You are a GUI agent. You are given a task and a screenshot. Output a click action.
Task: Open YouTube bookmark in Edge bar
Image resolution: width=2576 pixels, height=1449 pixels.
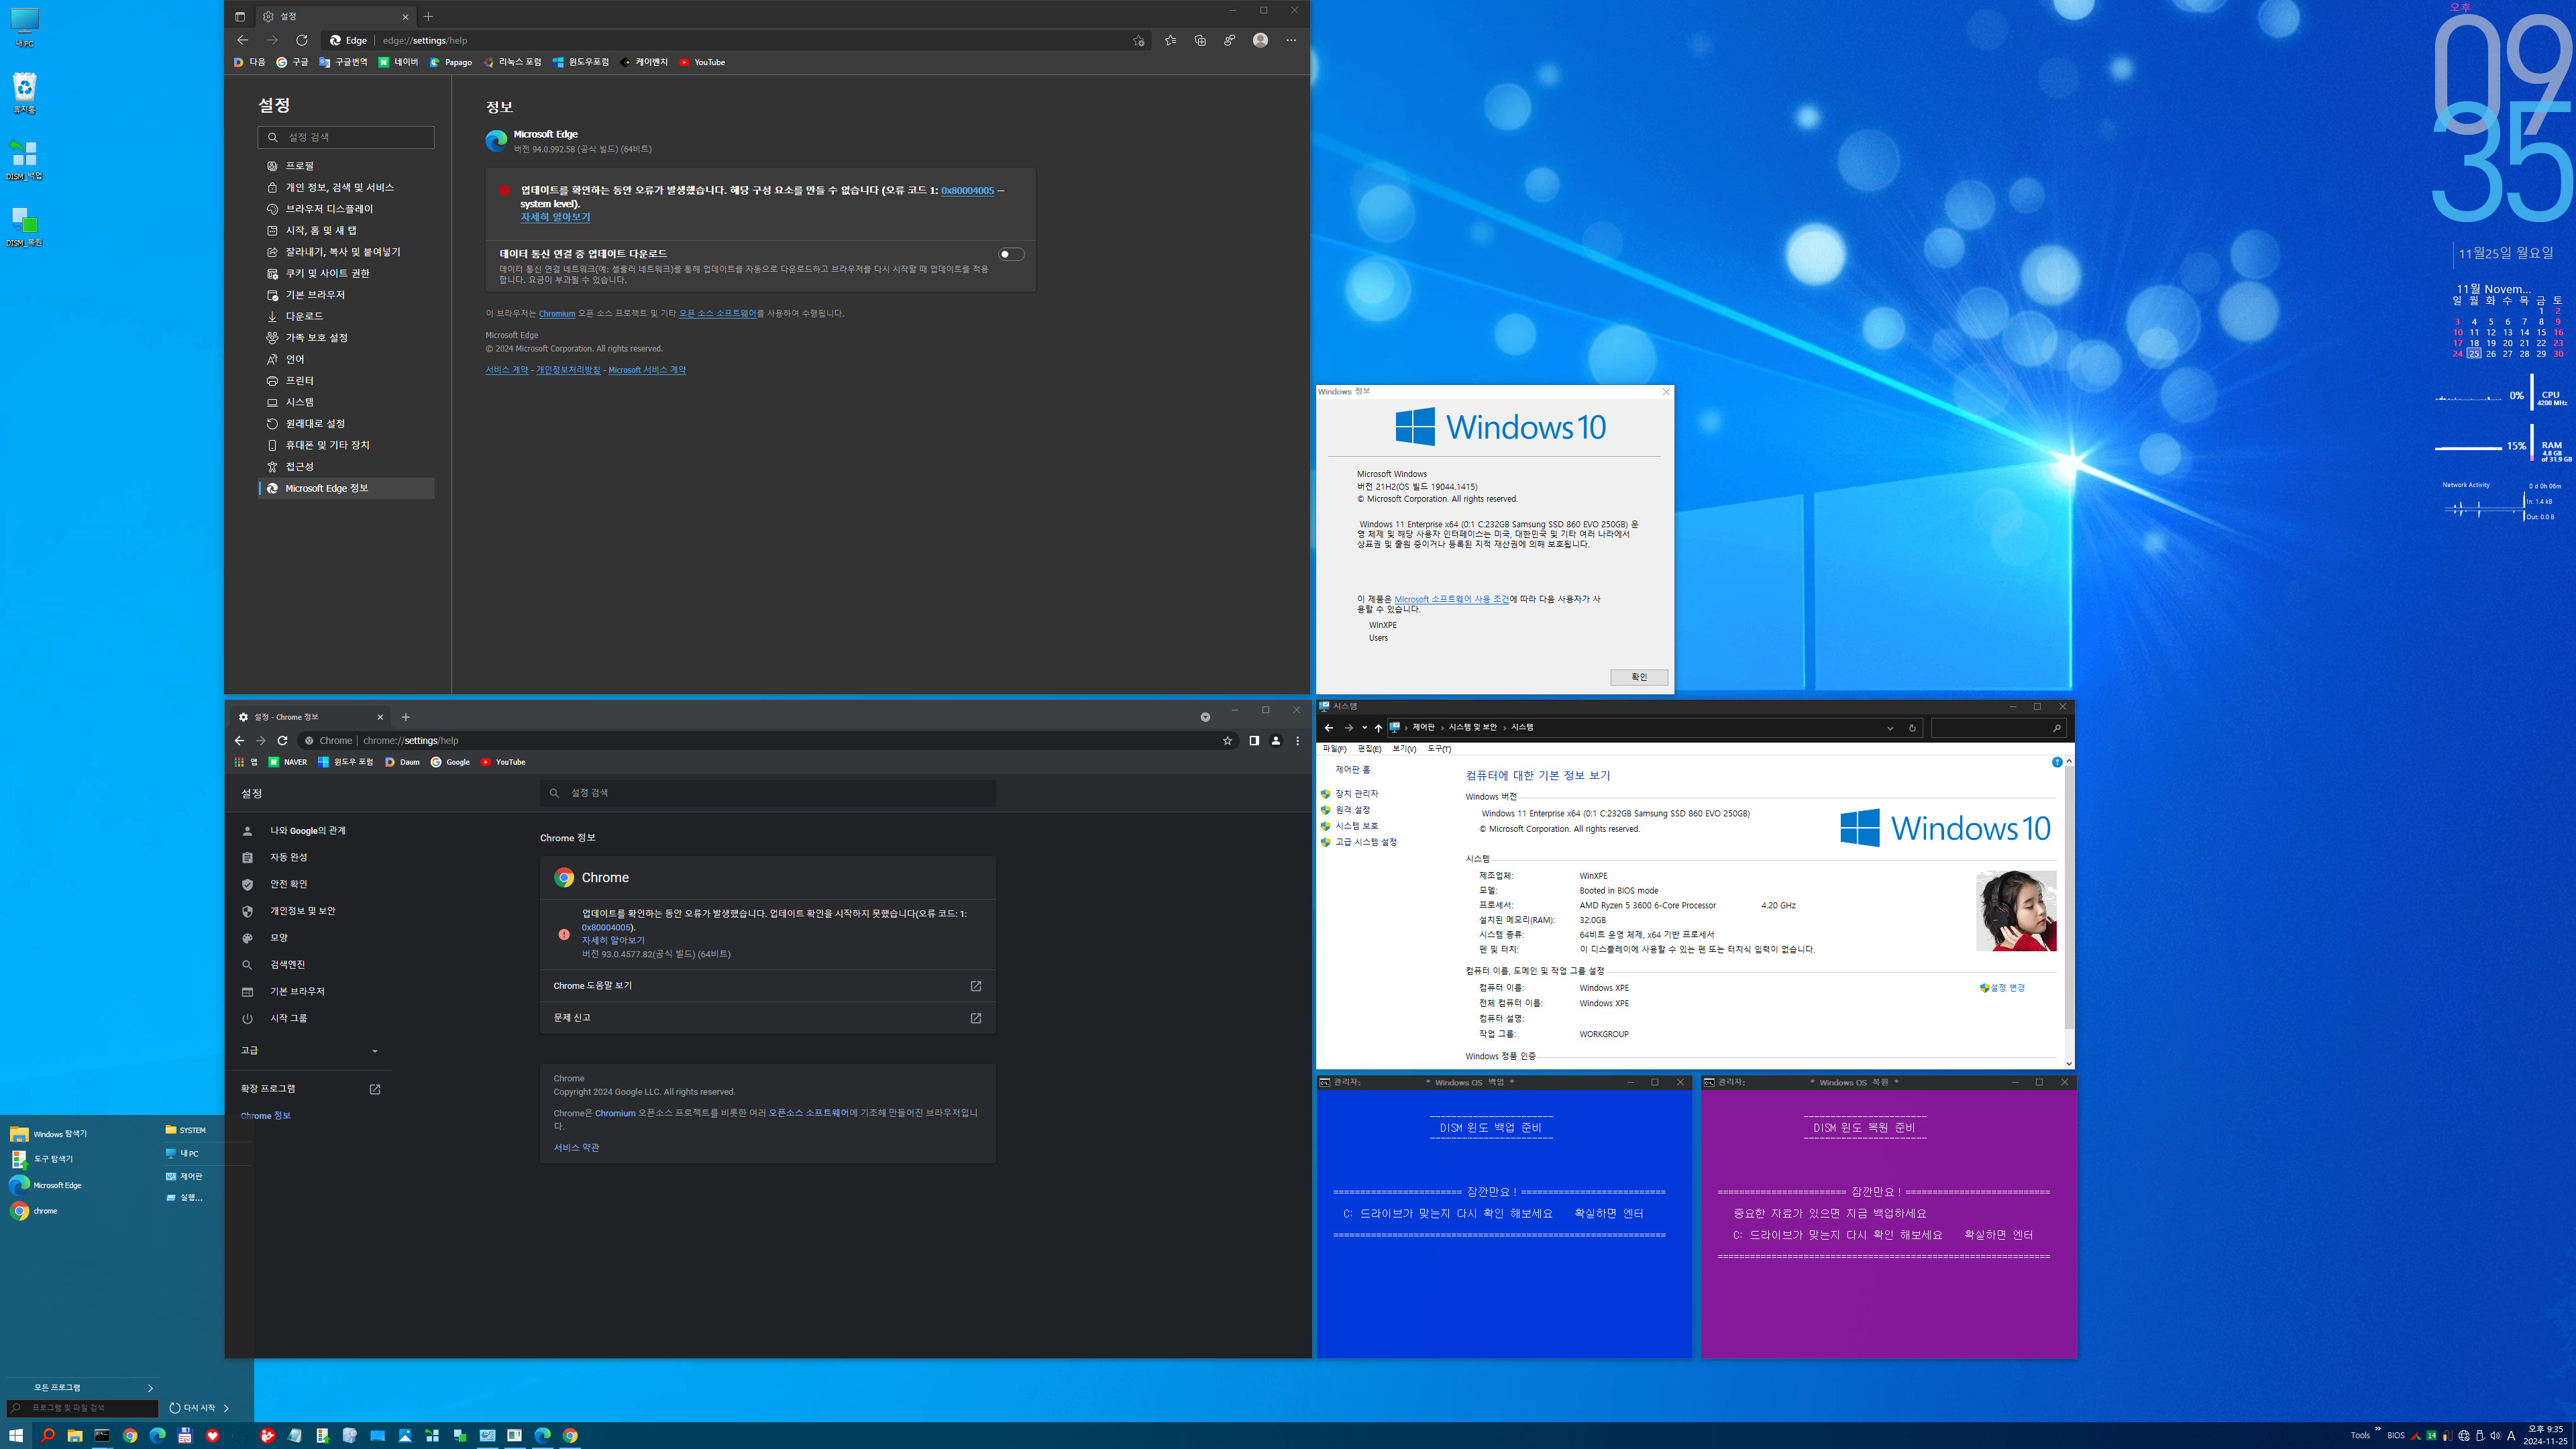(702, 62)
